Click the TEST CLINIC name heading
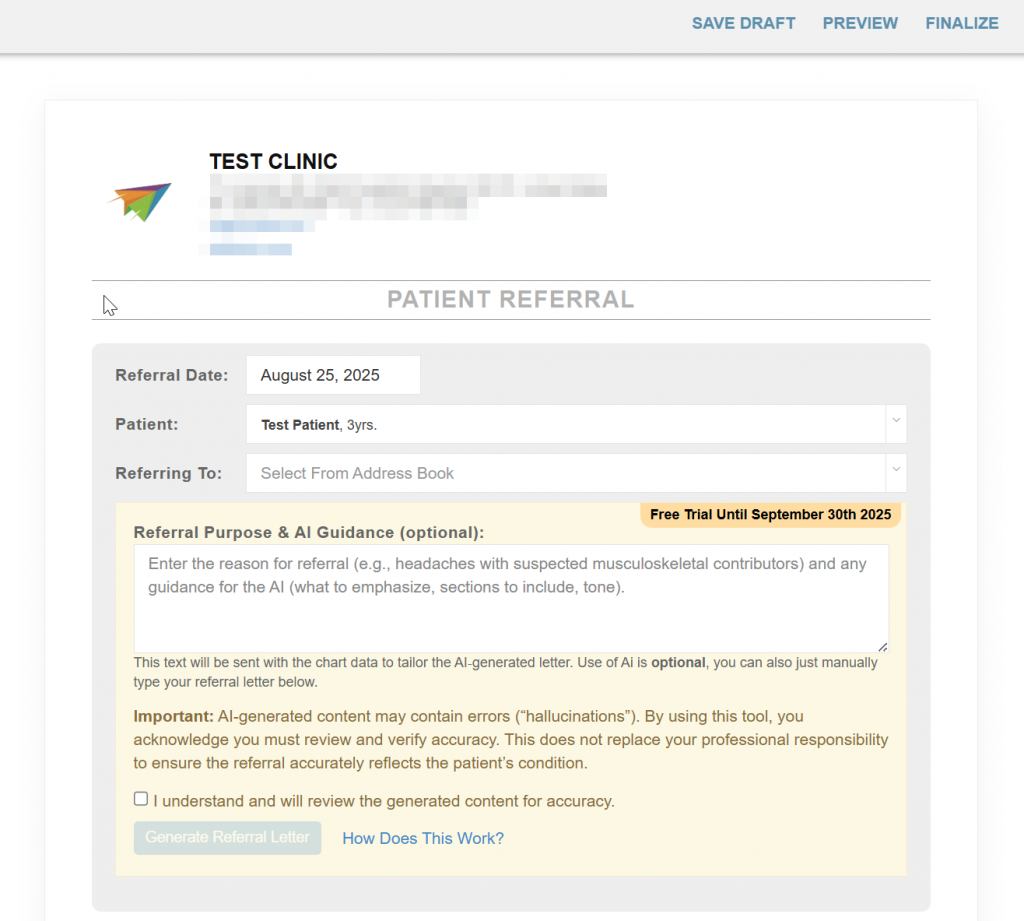Viewport: 1024px width, 921px height. [273, 161]
